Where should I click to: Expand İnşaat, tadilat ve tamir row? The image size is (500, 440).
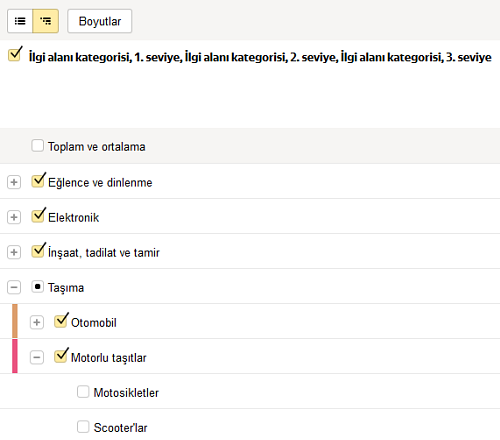(14, 252)
